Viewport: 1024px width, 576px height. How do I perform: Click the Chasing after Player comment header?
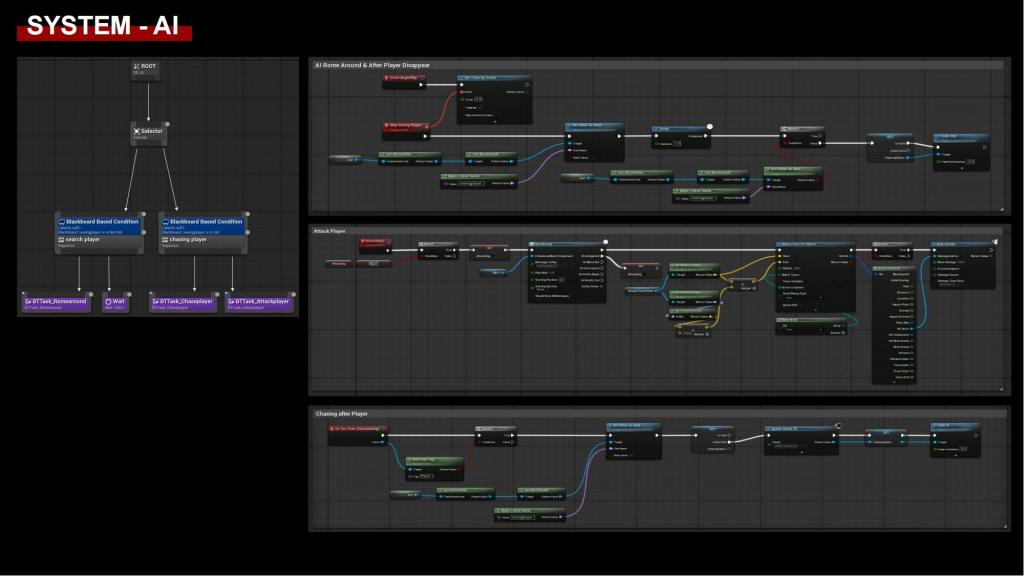[342, 413]
